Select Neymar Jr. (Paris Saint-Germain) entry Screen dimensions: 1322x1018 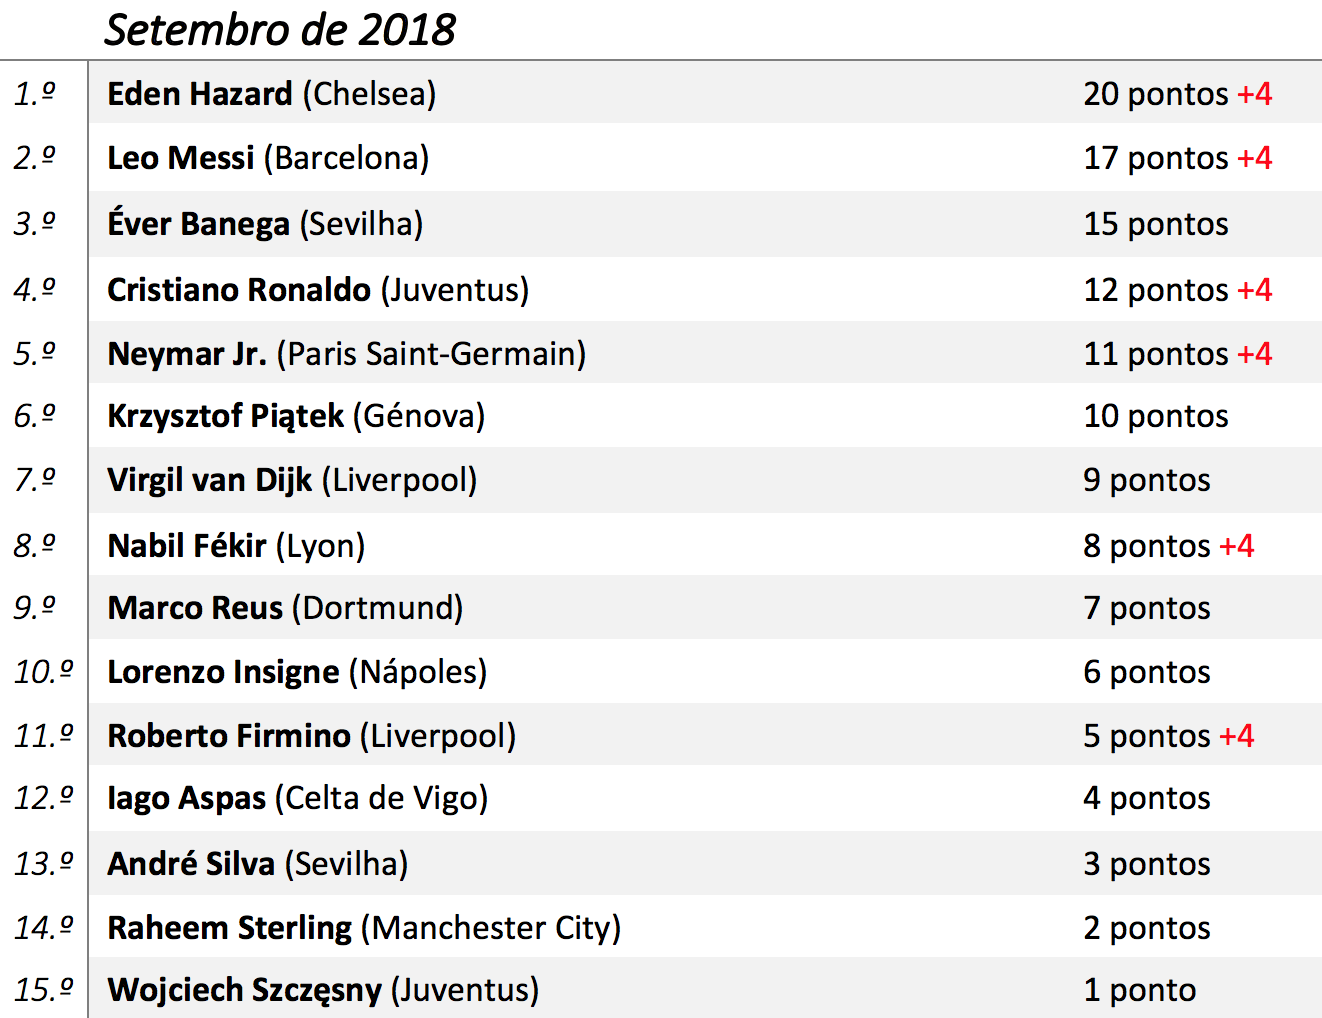click(x=346, y=354)
